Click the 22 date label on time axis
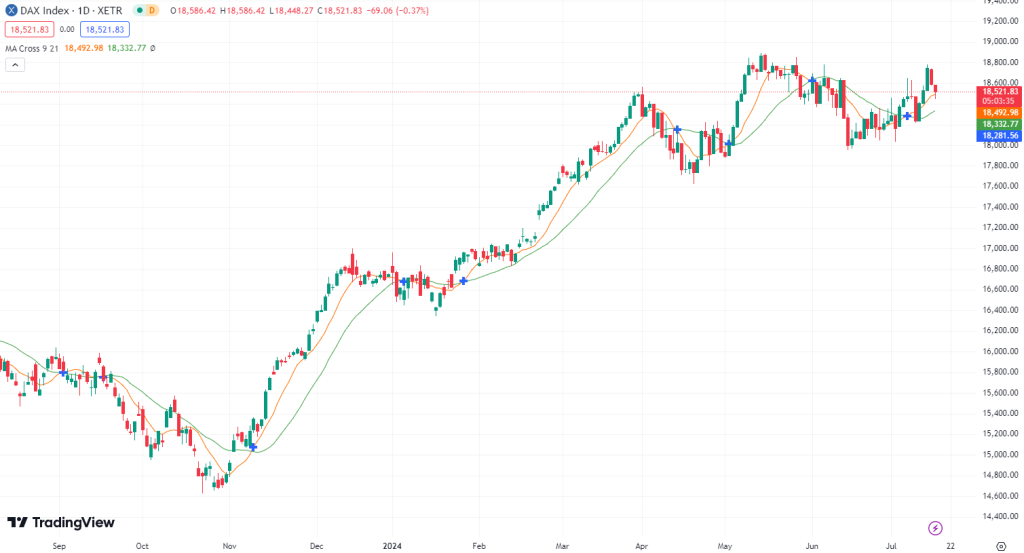1024x553 pixels. (950, 546)
